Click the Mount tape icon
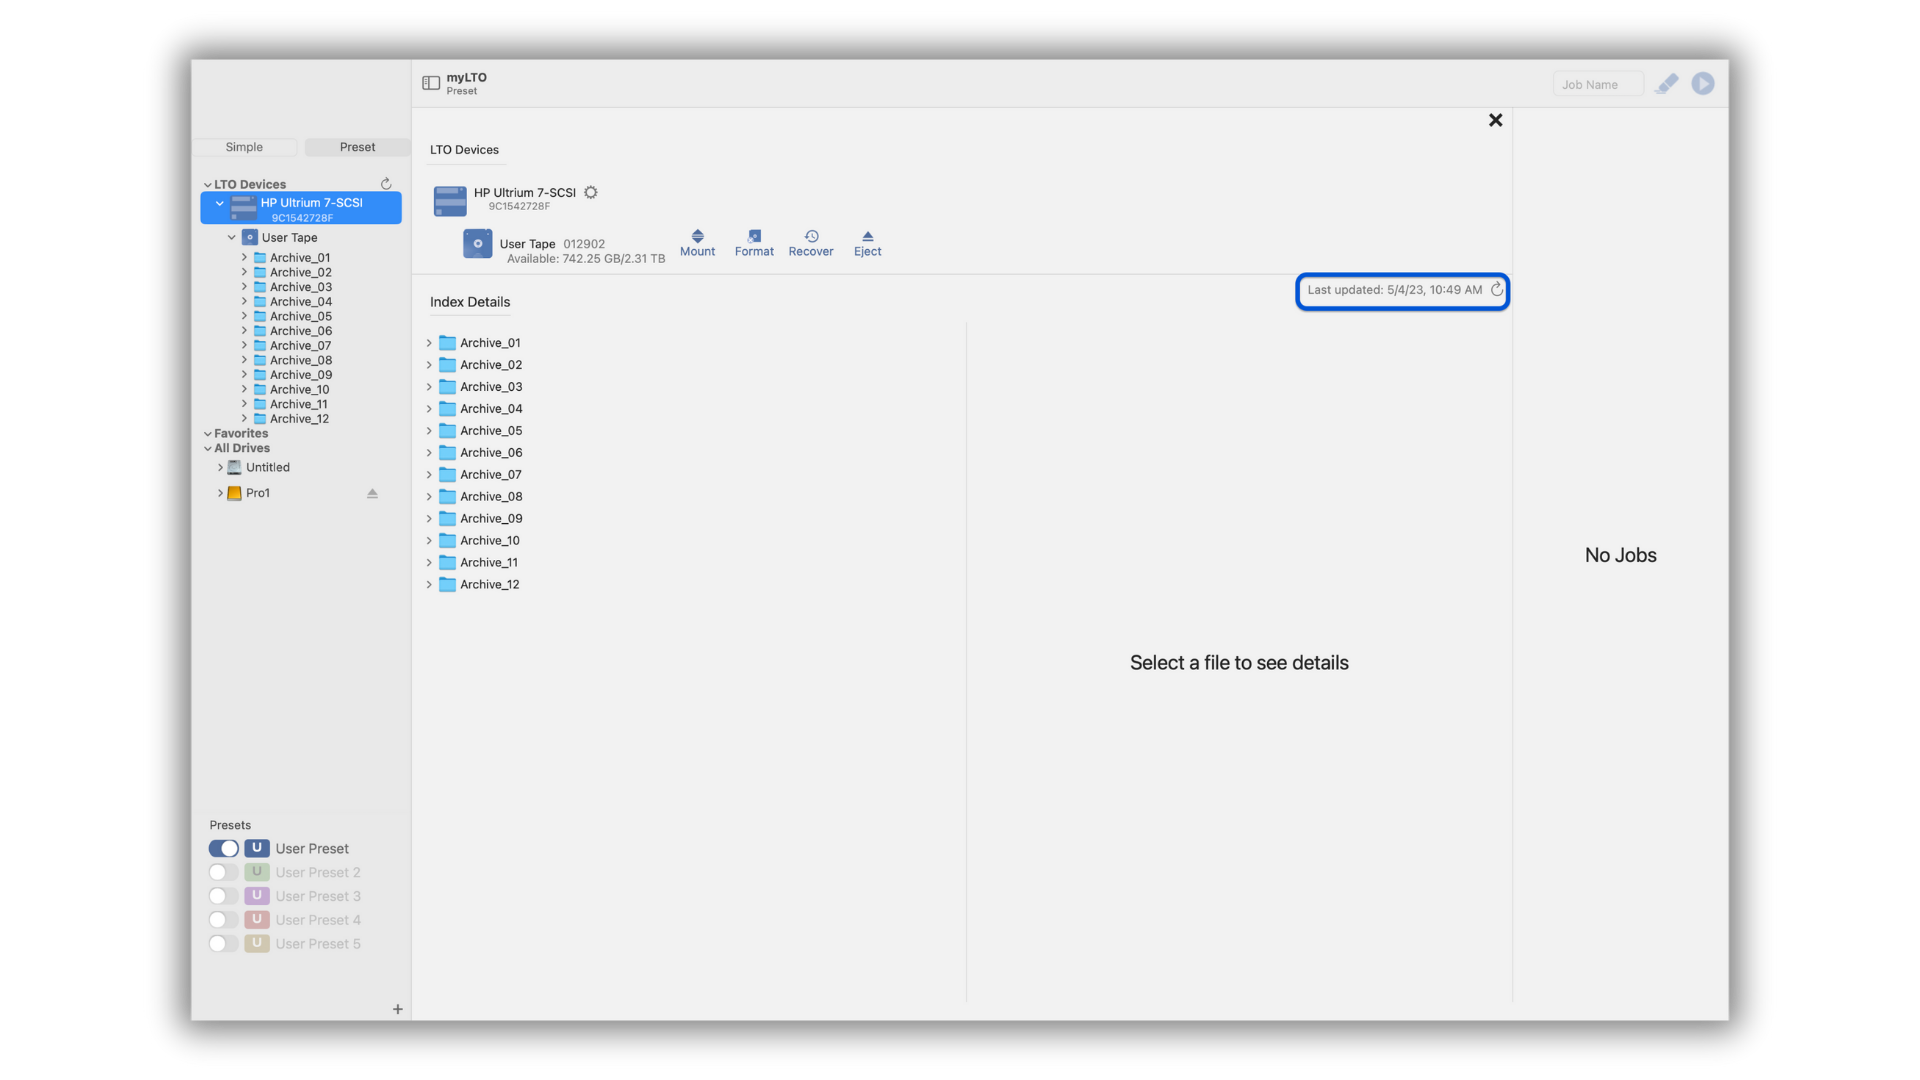This screenshot has height=1080, width=1920. [x=697, y=237]
